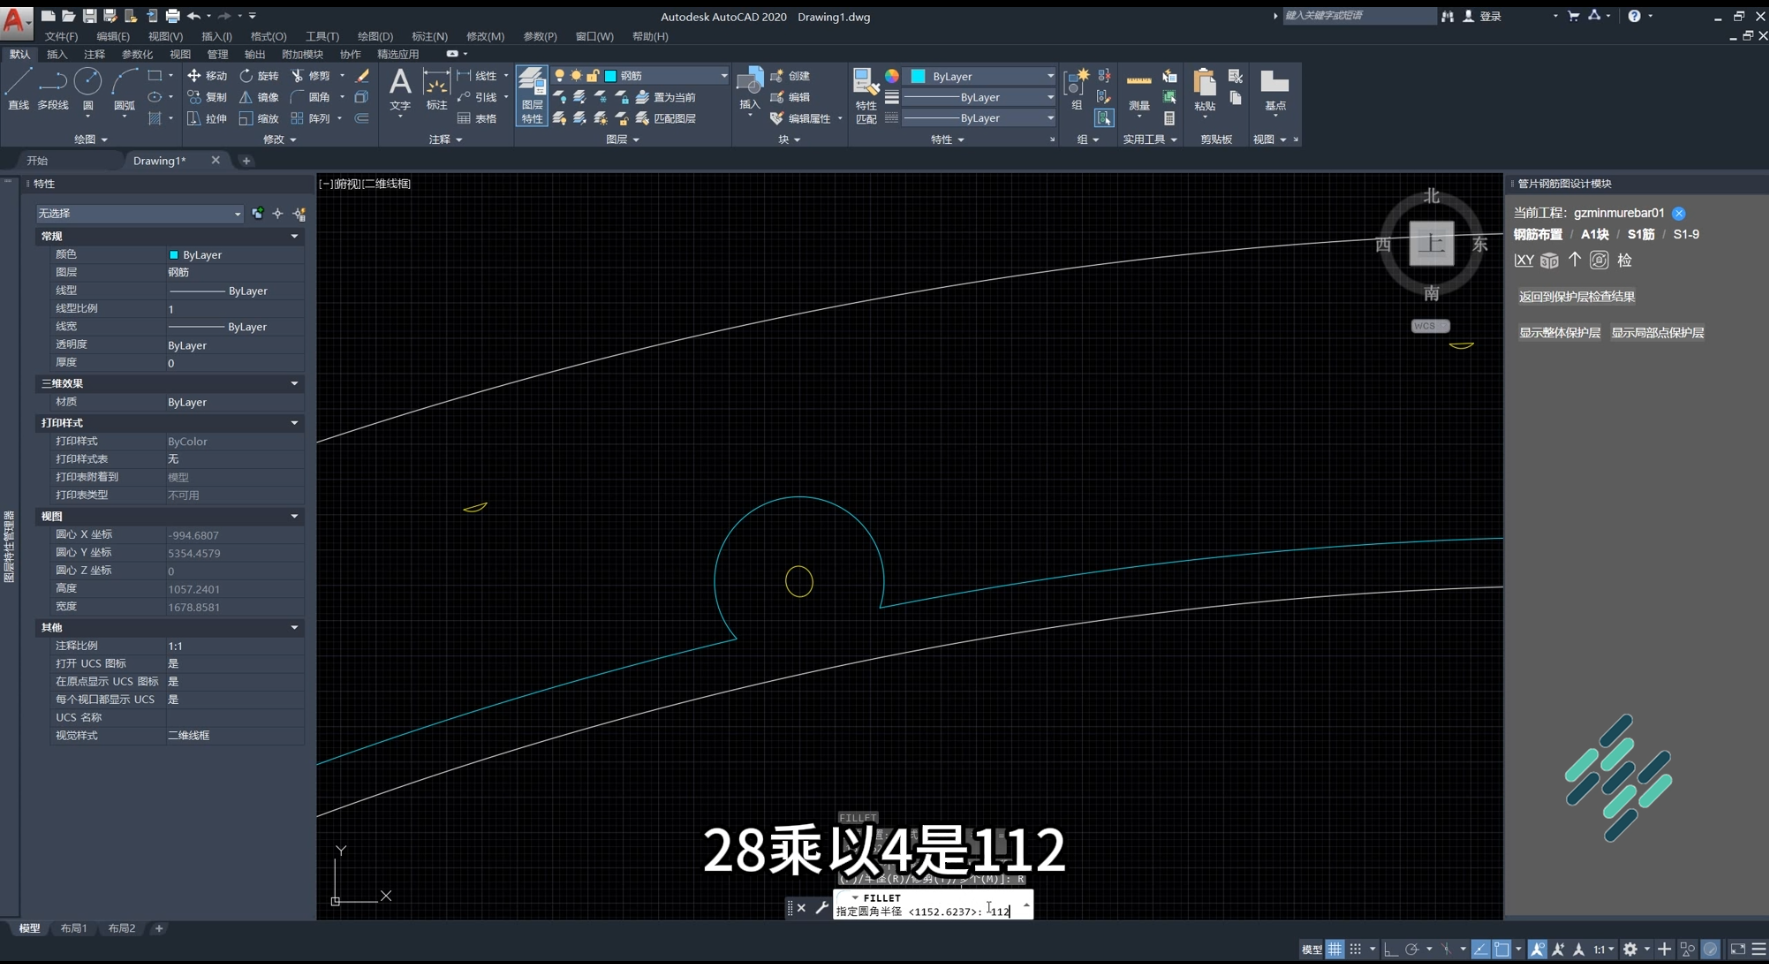Choose the Move (移动) tool
Viewport: 1769px width, 964px height.
click(x=207, y=76)
